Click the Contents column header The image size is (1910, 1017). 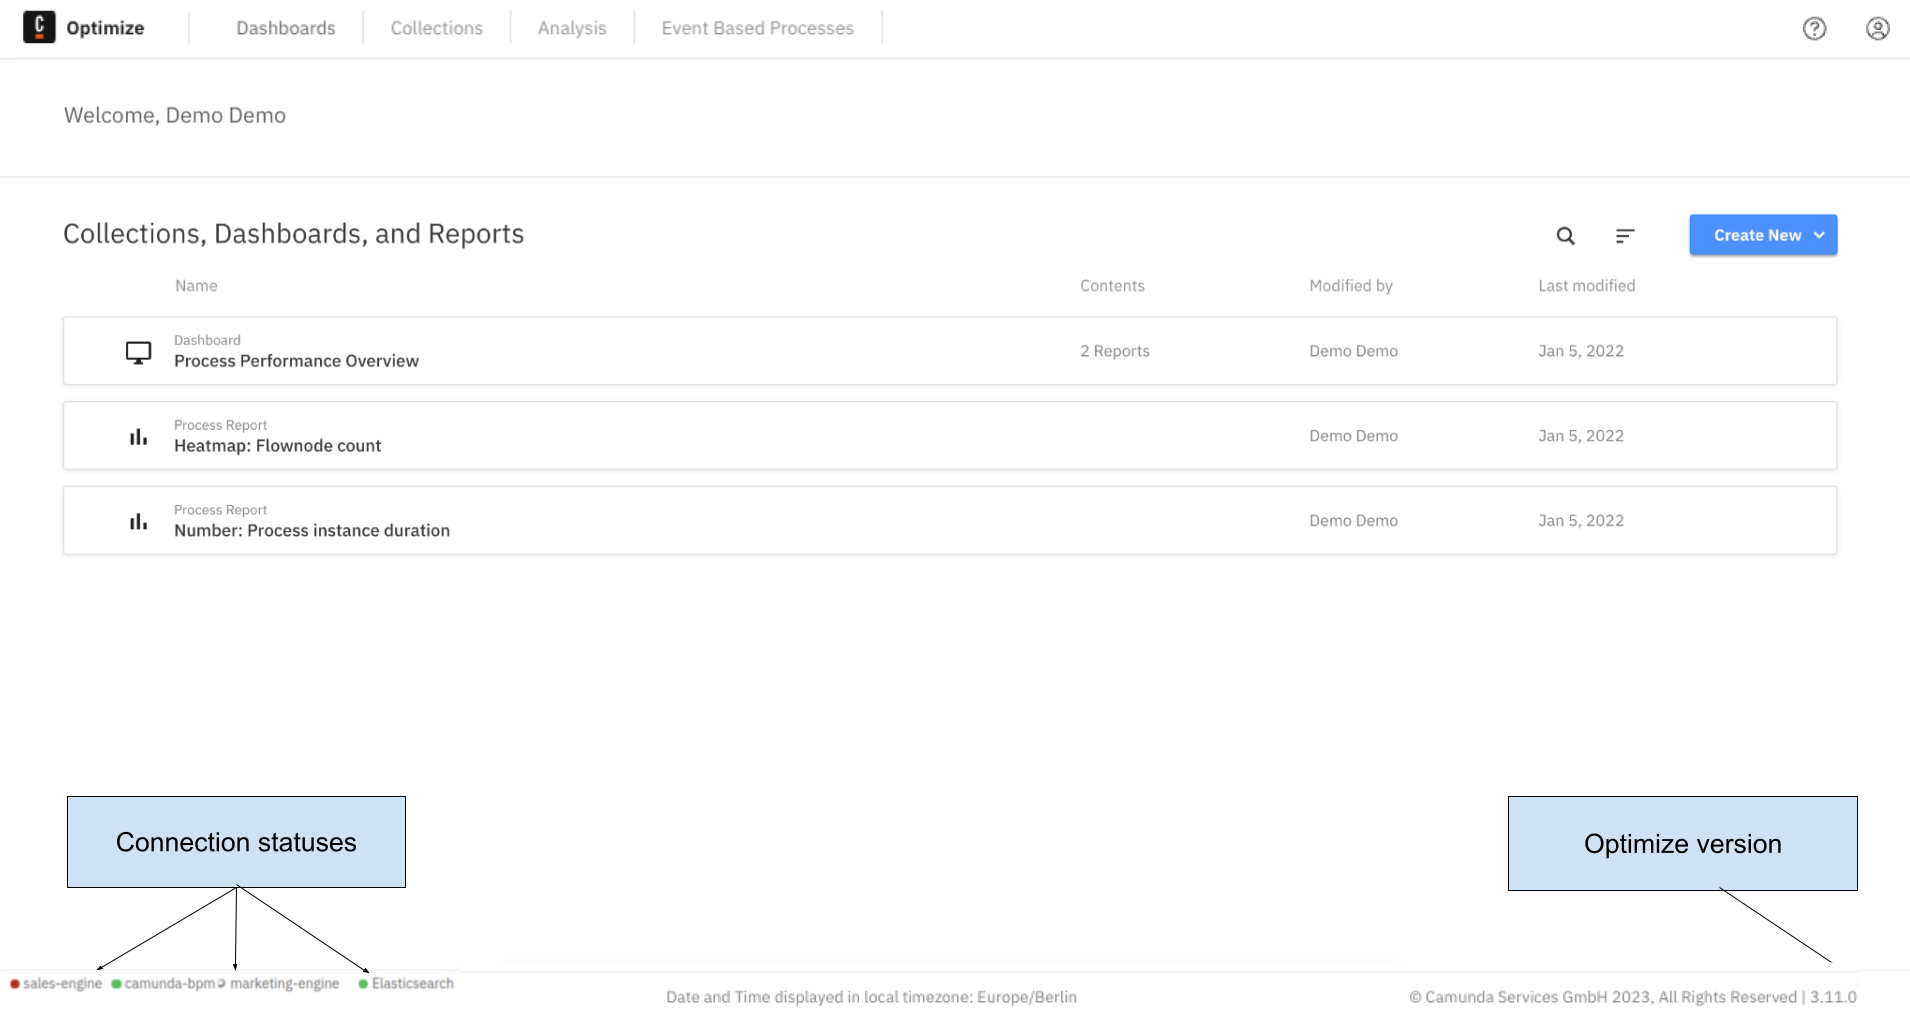1112,286
